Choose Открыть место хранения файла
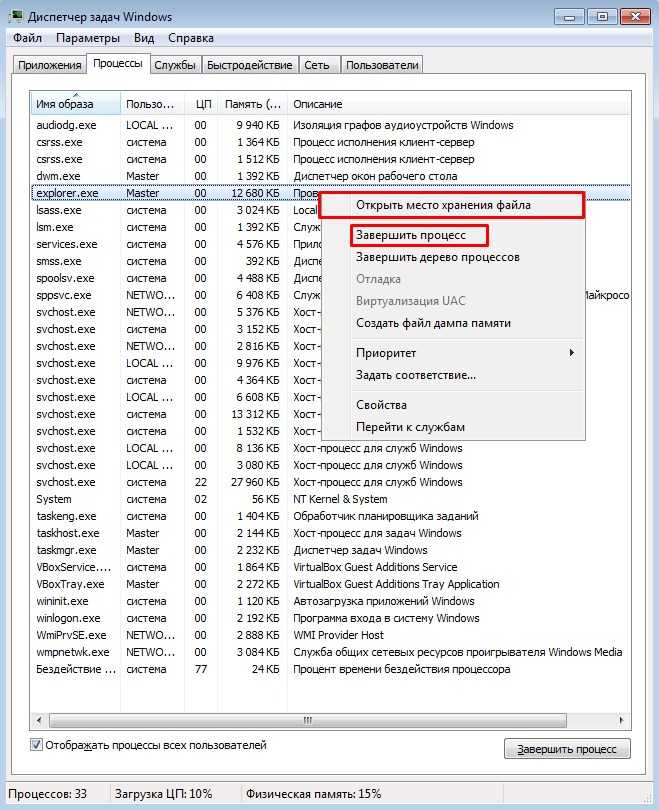 click(452, 205)
